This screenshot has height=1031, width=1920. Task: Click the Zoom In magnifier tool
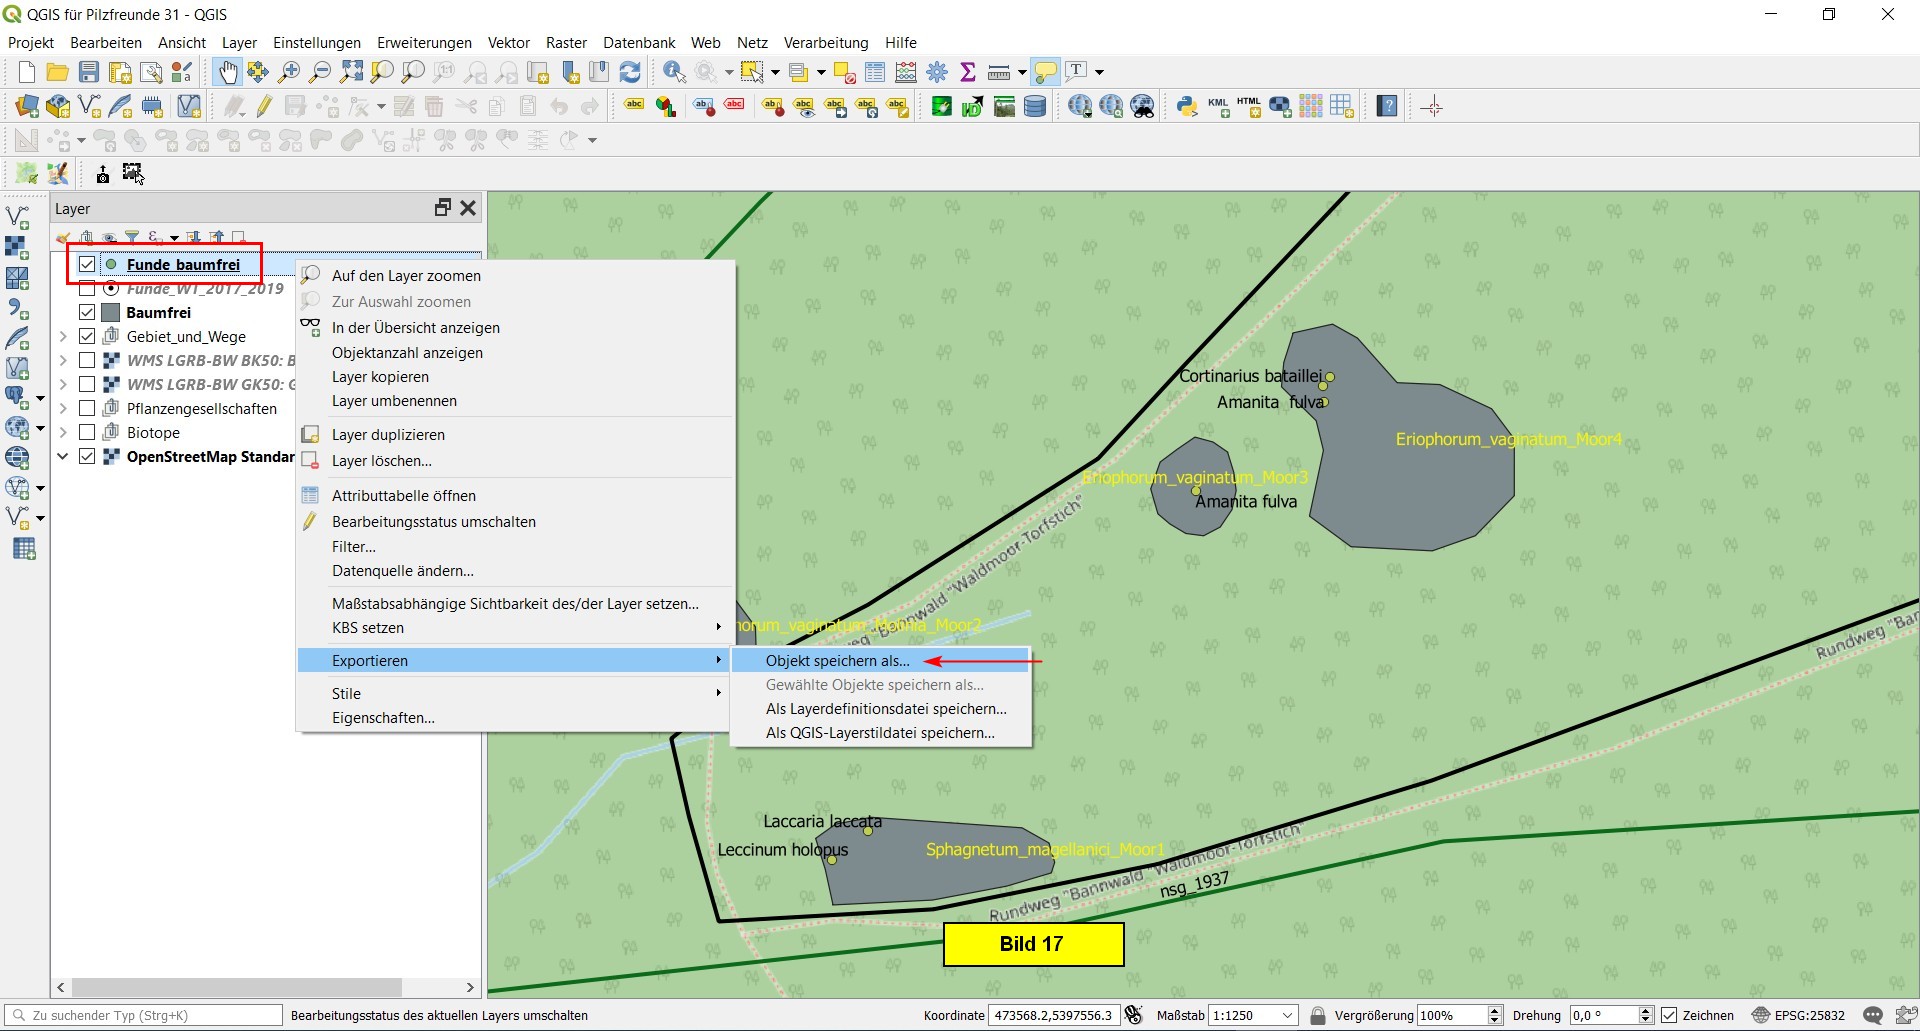coord(289,72)
